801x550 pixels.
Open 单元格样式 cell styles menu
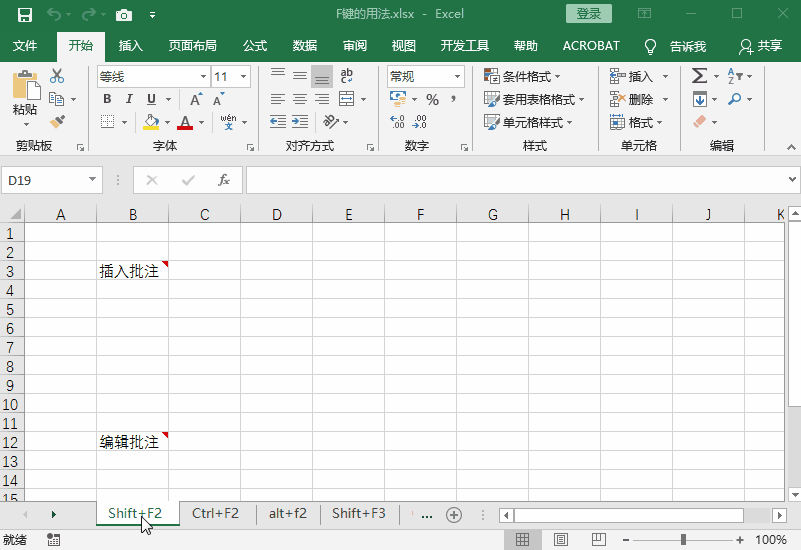(x=528, y=123)
